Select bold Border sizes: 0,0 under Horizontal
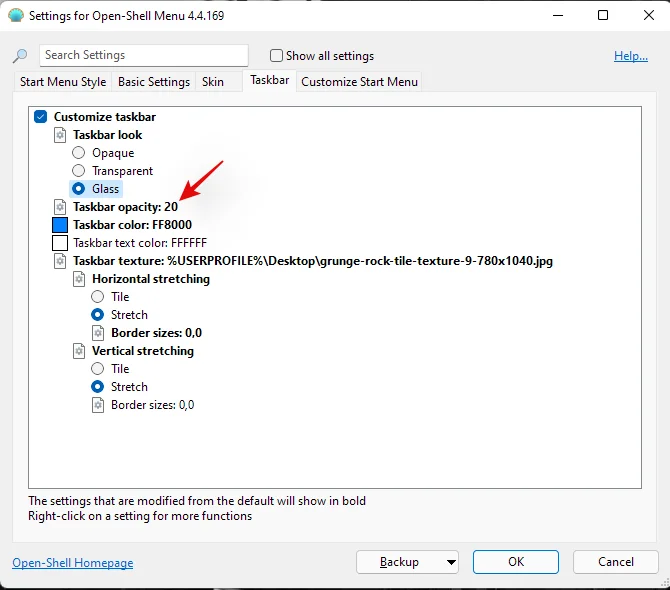Image resolution: width=670 pixels, height=590 pixels. click(x=156, y=333)
